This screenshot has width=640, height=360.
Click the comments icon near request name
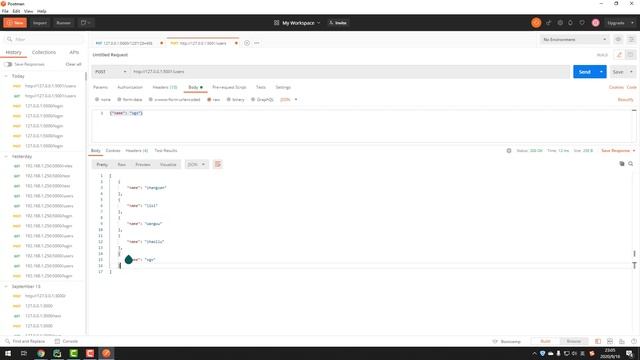point(631,55)
